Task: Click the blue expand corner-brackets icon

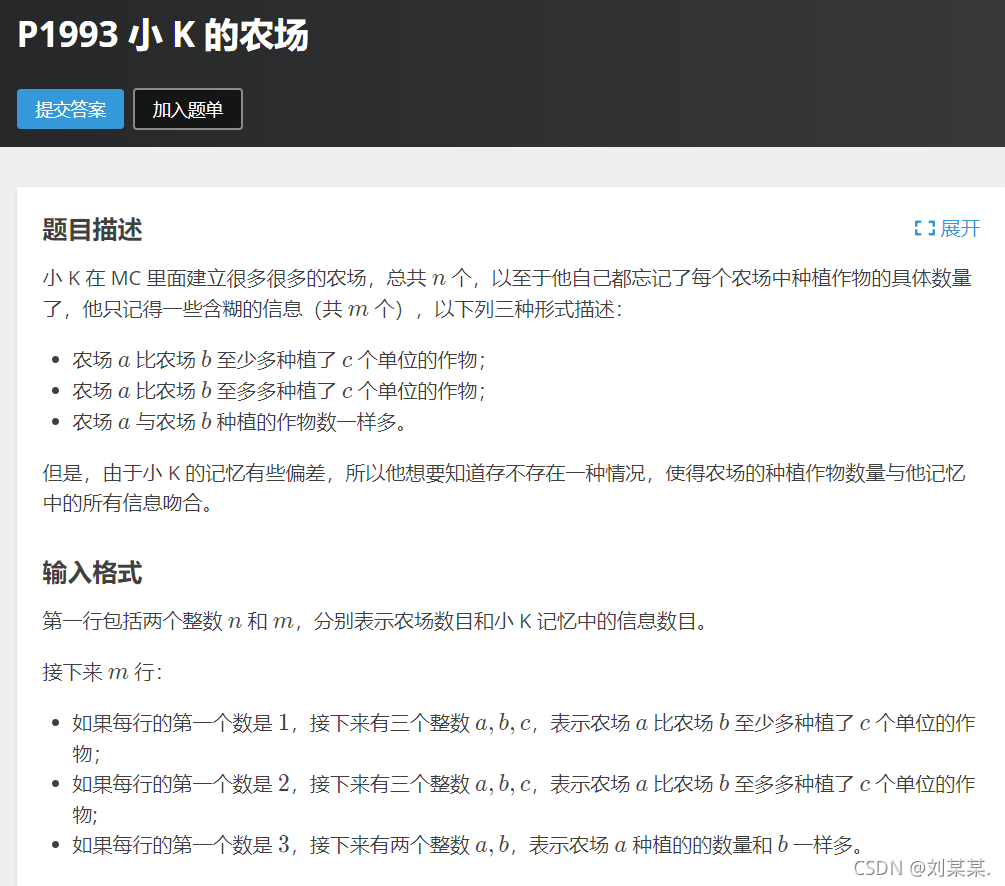Action: click(x=925, y=229)
